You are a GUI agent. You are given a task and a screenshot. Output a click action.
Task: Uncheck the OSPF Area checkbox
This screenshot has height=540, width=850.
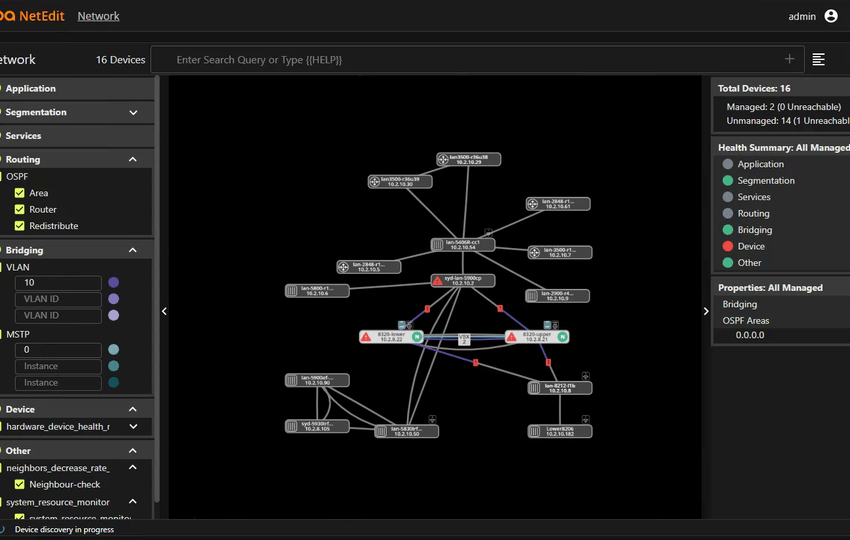19,193
